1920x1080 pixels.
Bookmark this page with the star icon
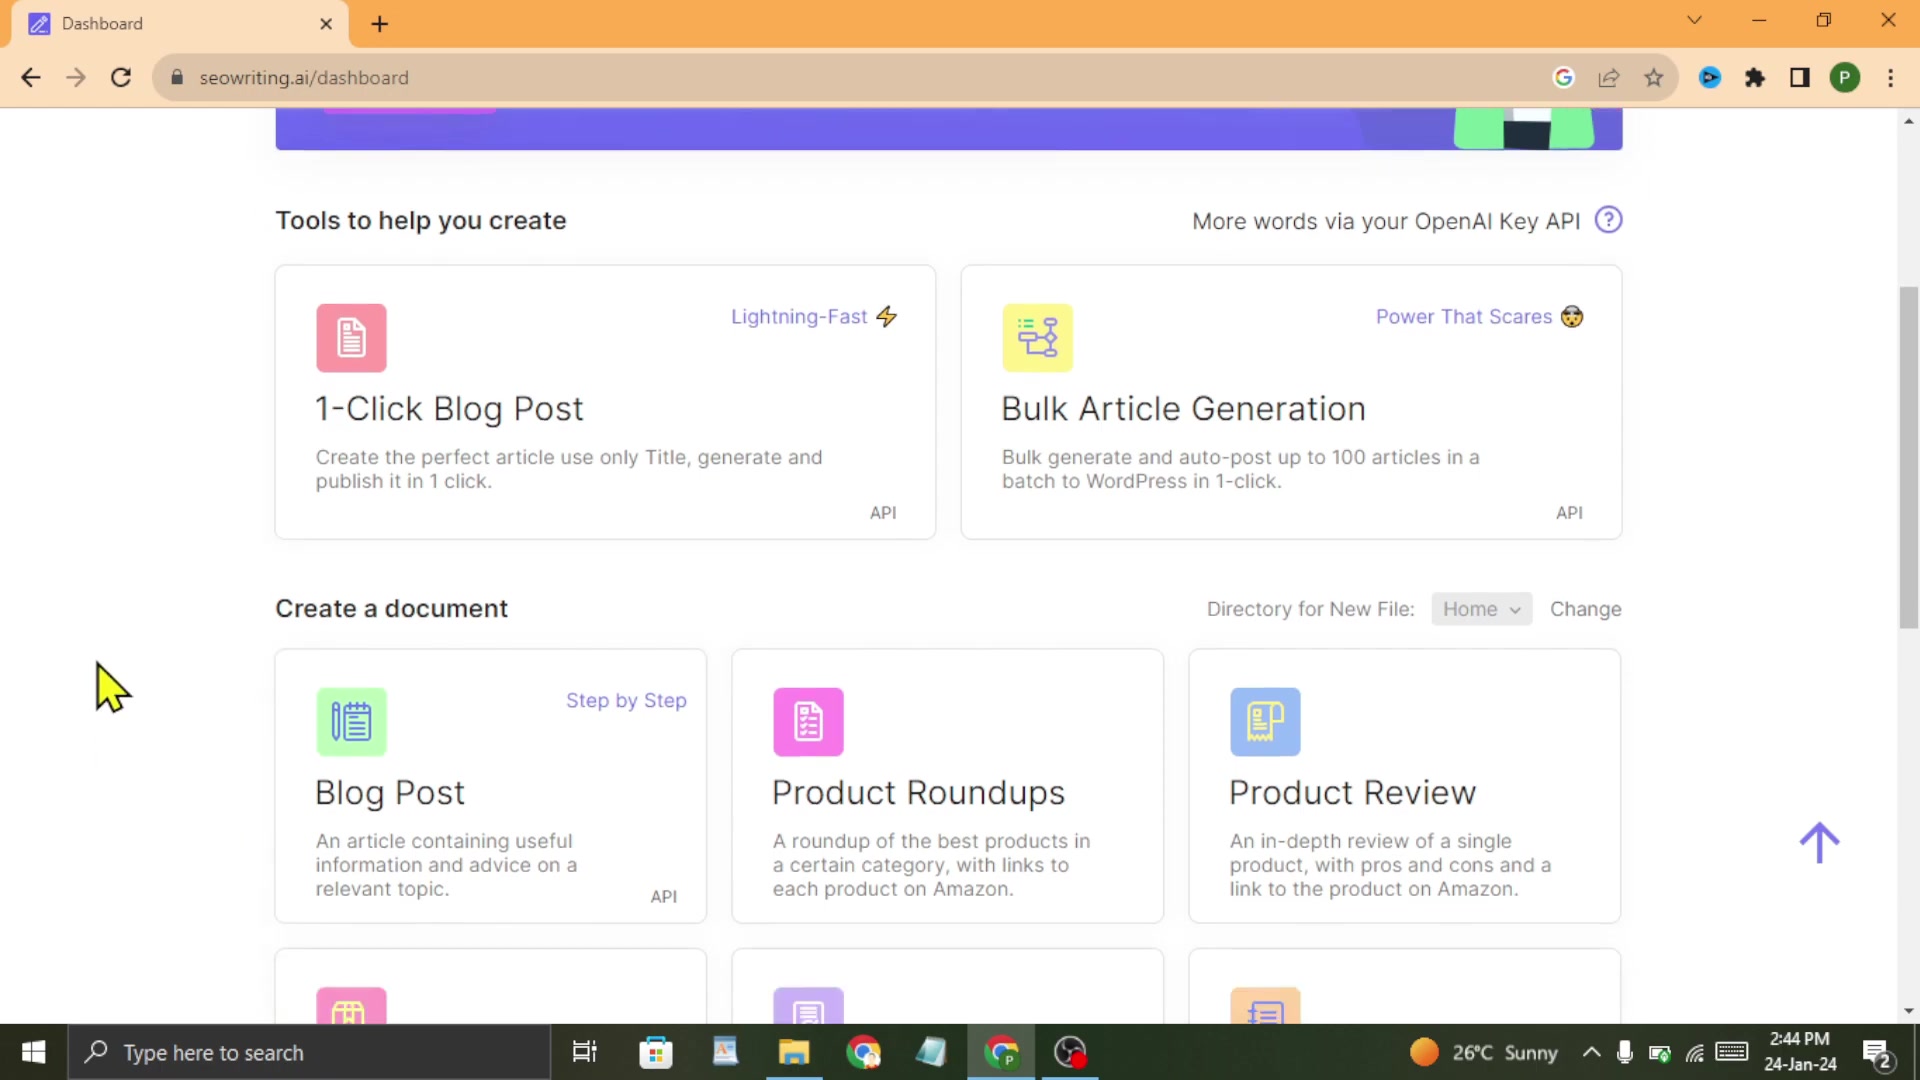[x=1654, y=78]
